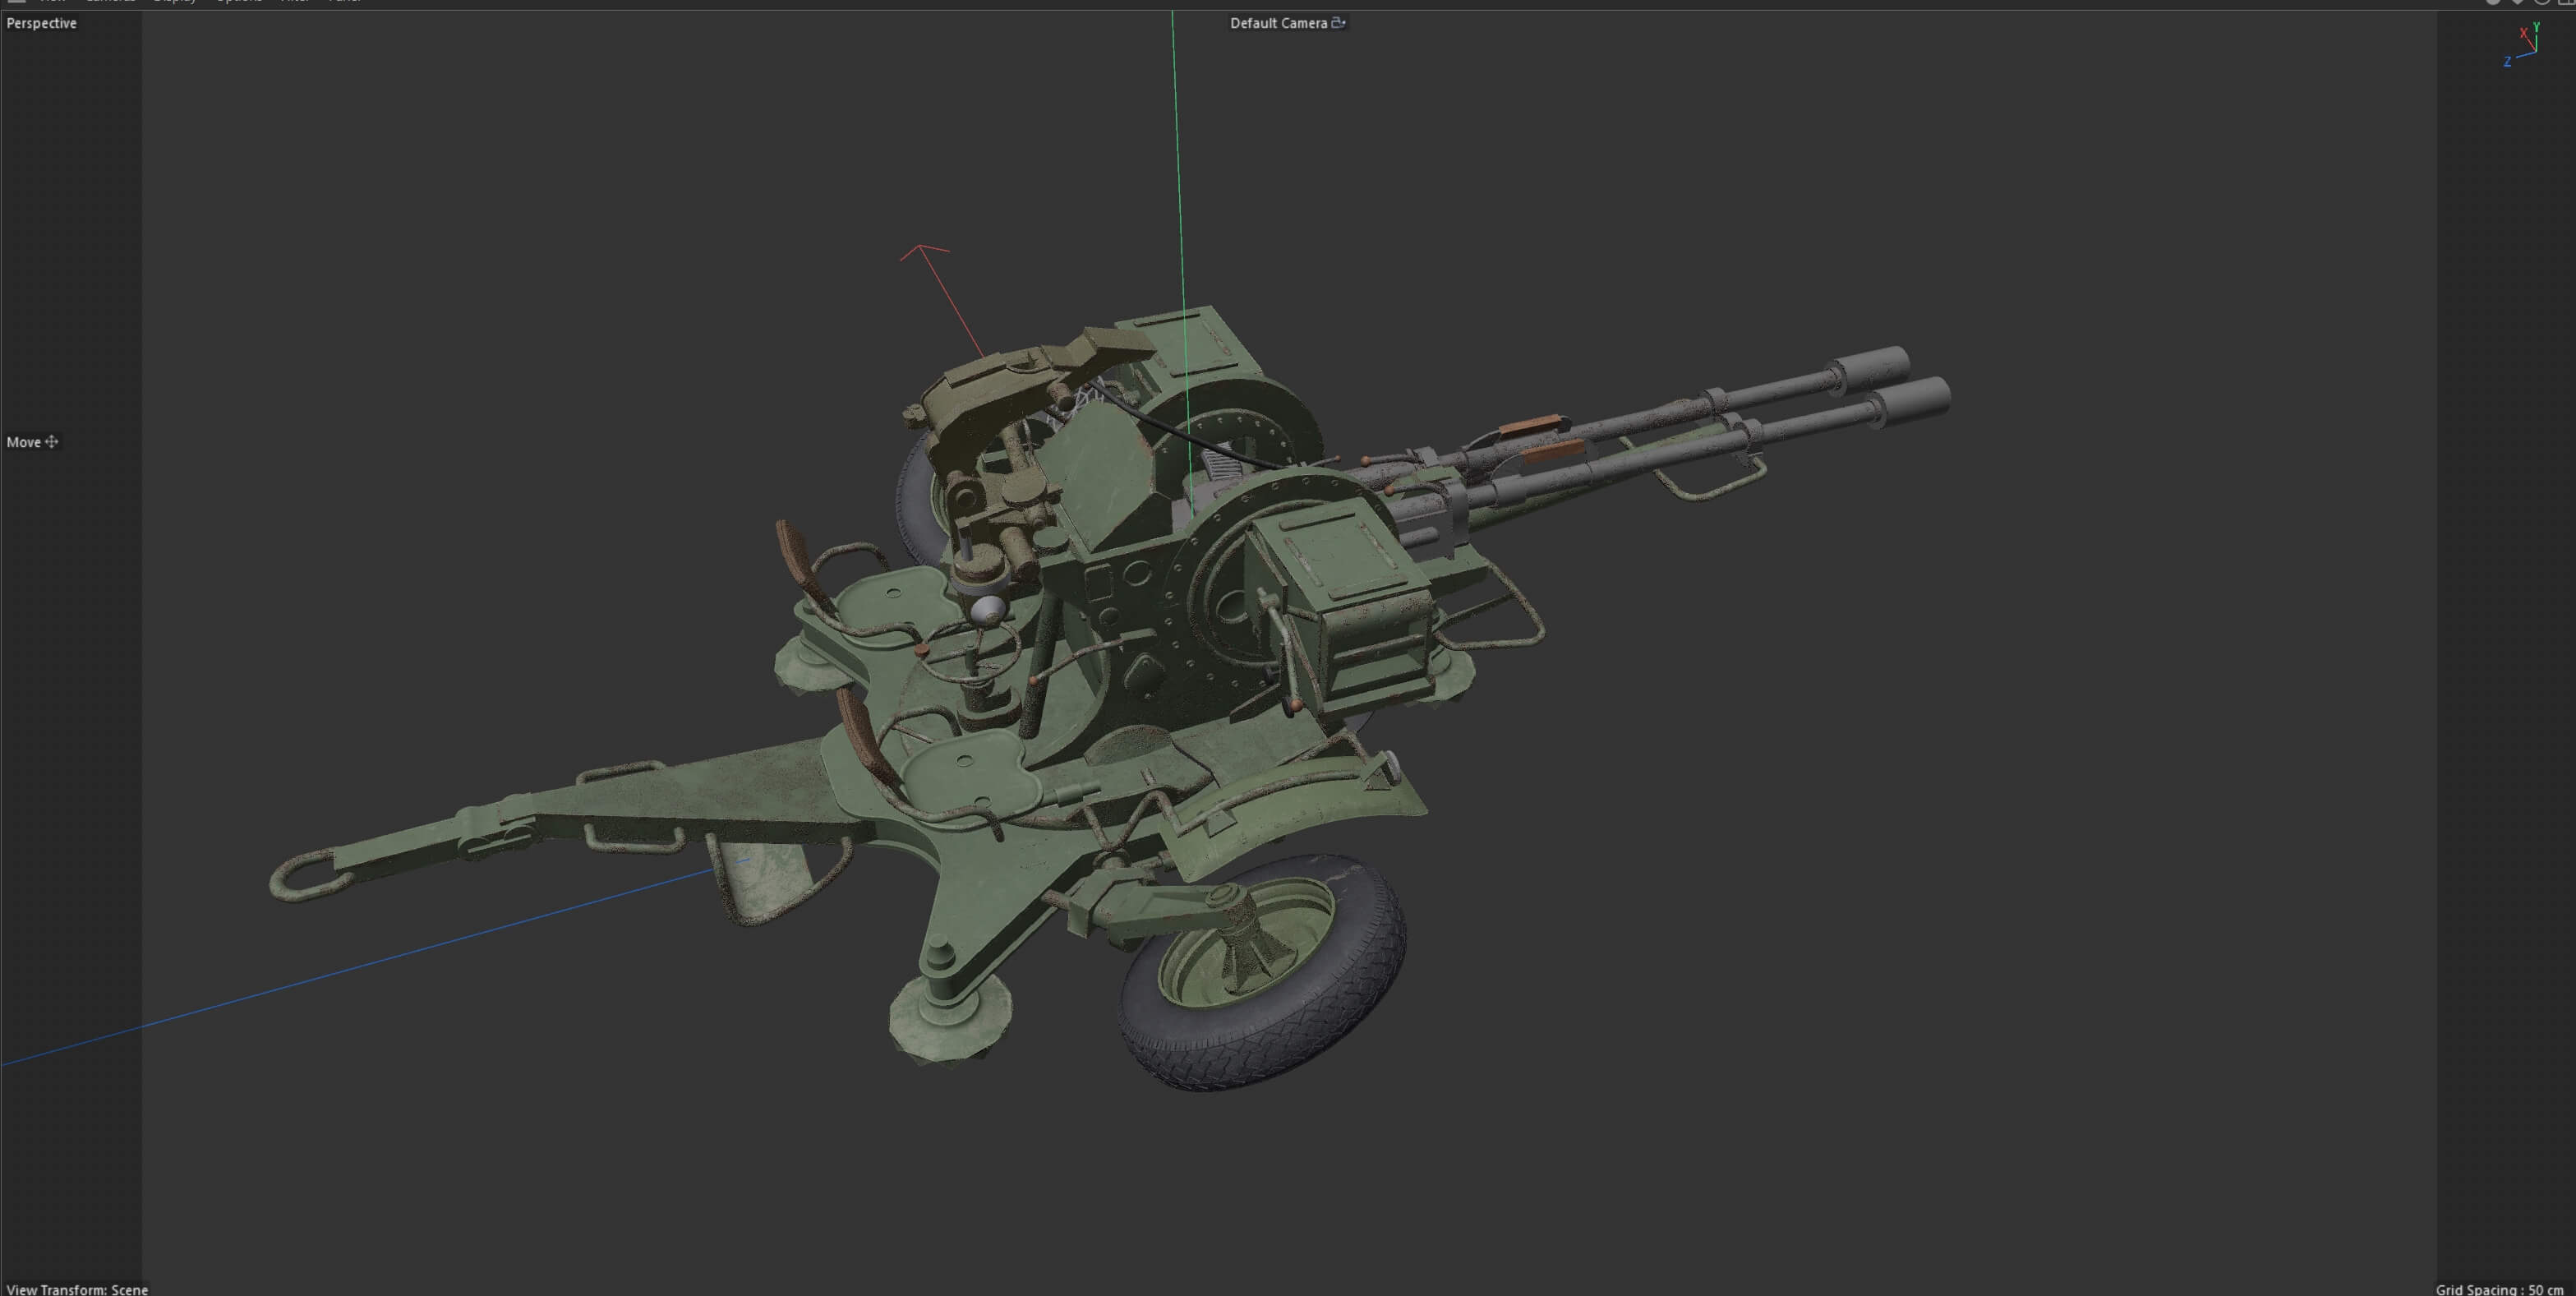
Task: Click the Grid Spacing : 50 cm readout
Action: point(2499,1289)
